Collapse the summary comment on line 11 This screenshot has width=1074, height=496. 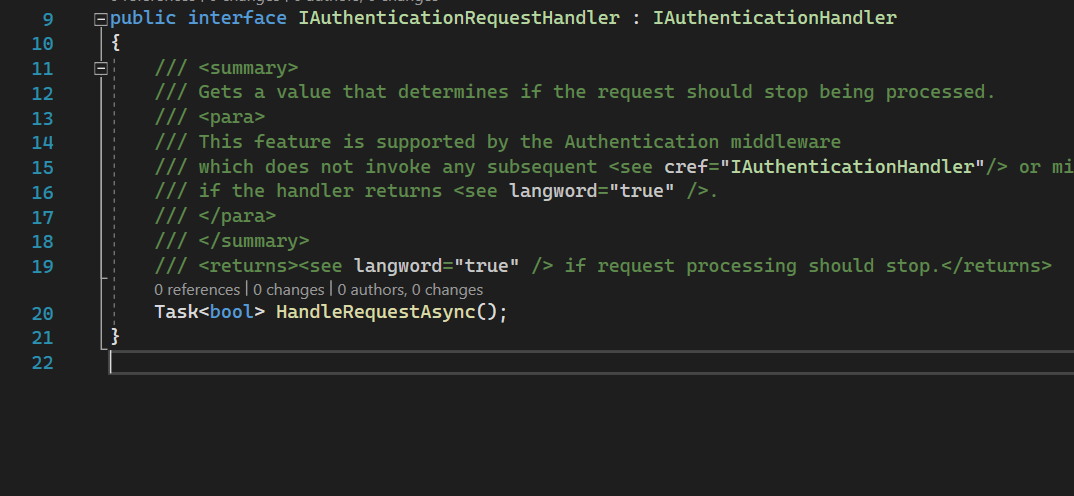click(x=101, y=69)
